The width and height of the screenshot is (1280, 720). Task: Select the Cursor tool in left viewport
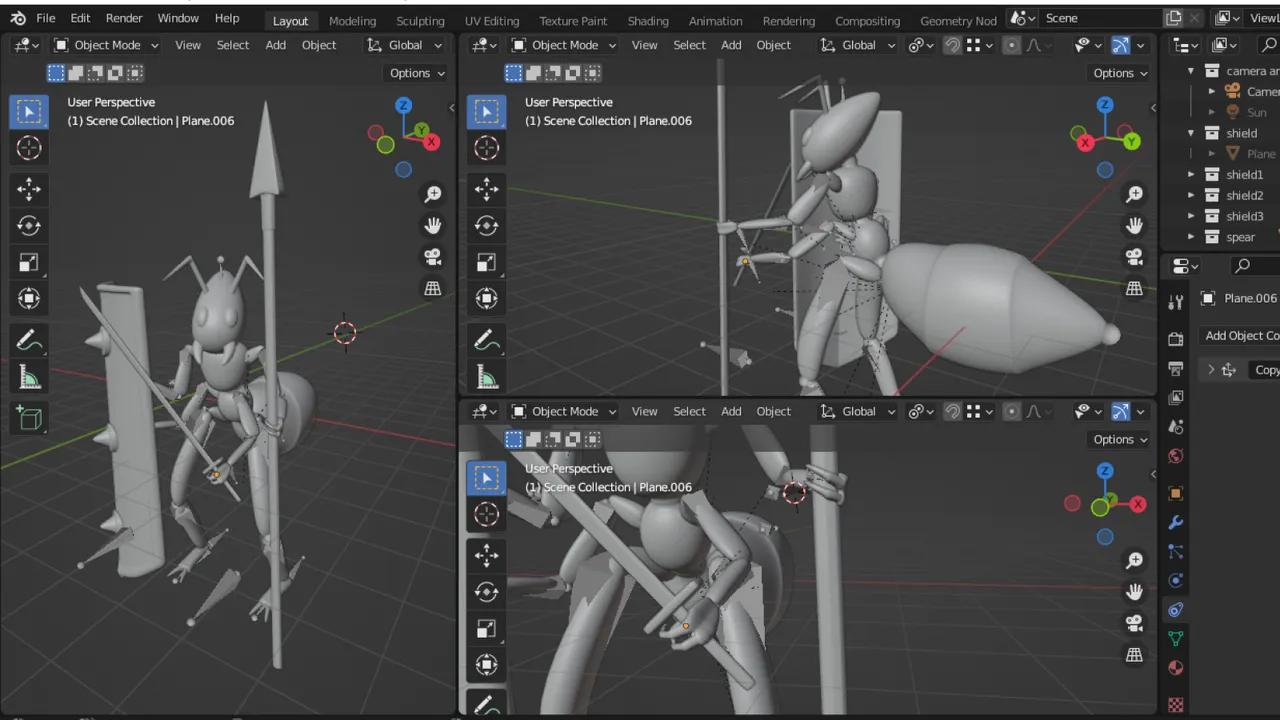(x=29, y=148)
